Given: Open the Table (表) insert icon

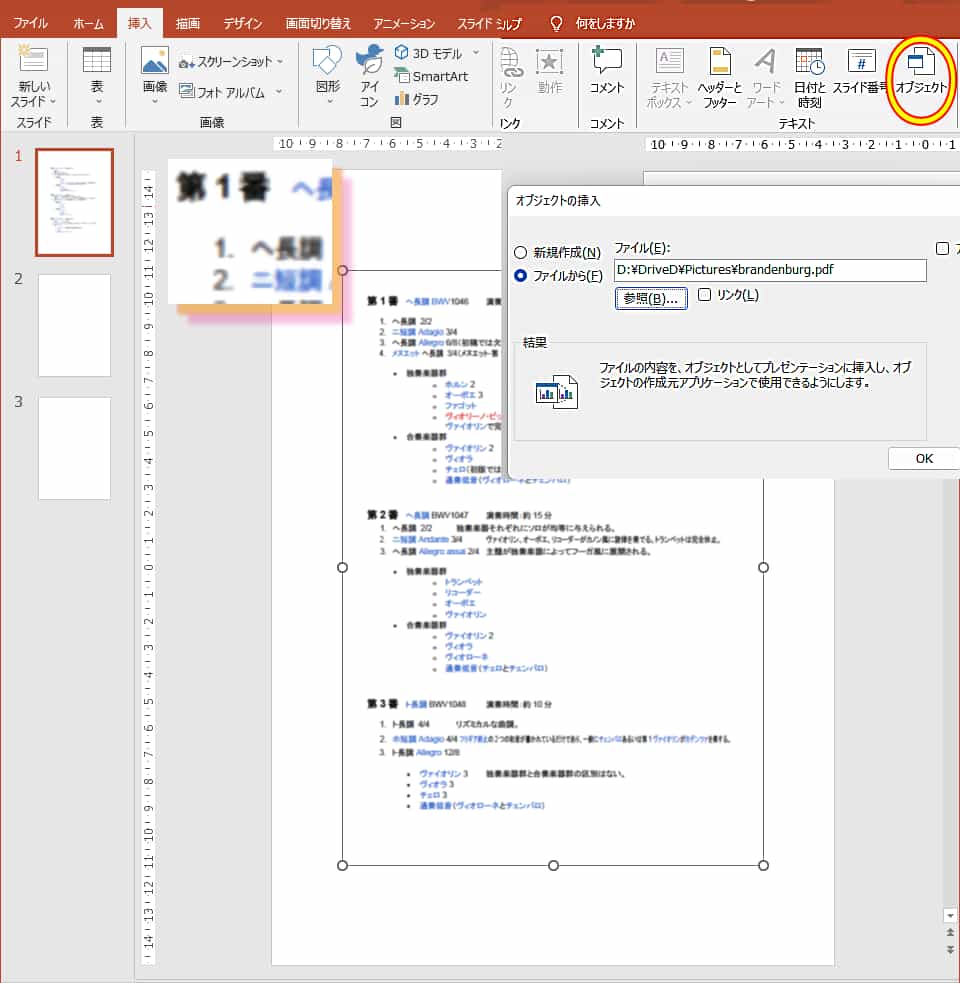Looking at the screenshot, I should click(x=97, y=60).
